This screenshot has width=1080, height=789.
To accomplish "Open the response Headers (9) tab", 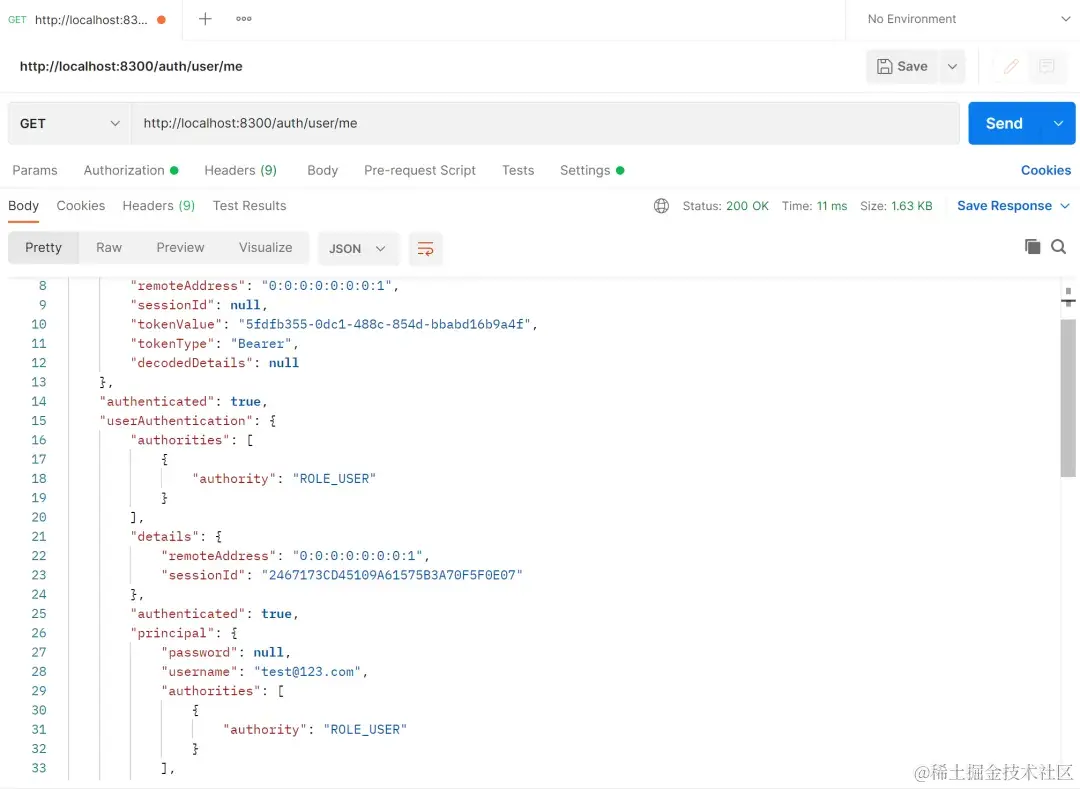I will pos(158,206).
